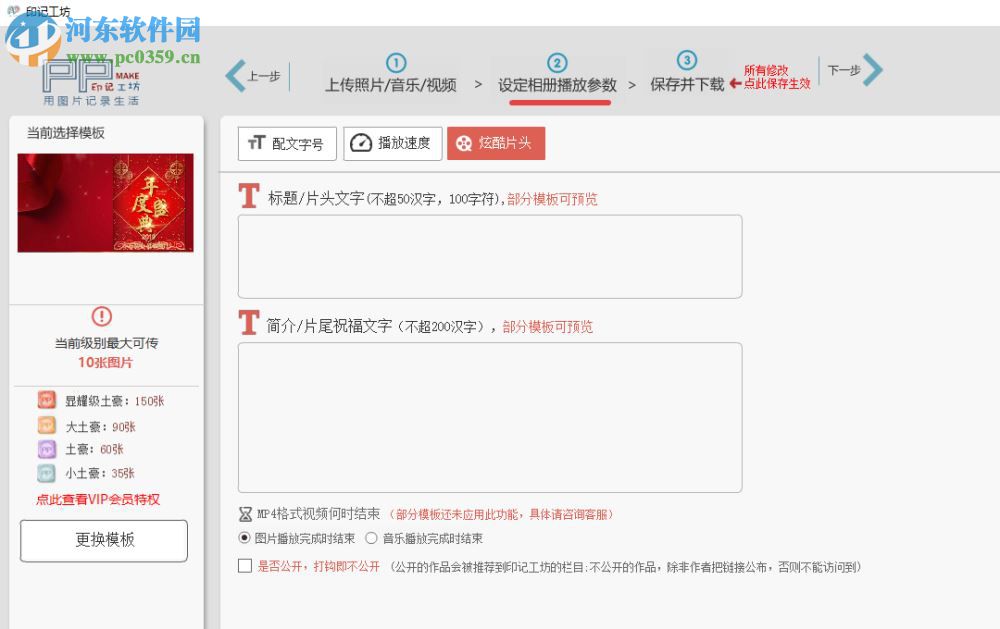1000x629 pixels.
Task: Select the 炫酷片头 cool intro tool
Action: pos(496,143)
